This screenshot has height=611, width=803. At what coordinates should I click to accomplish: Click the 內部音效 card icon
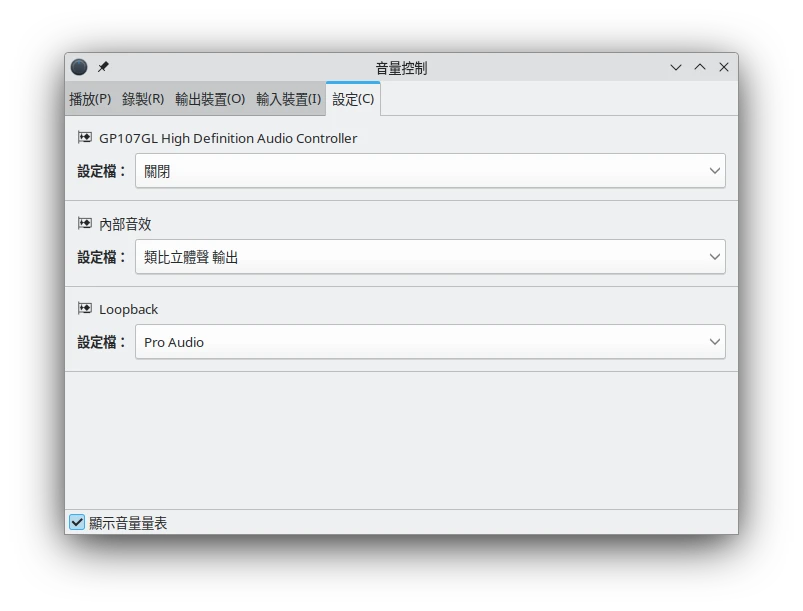[85, 224]
